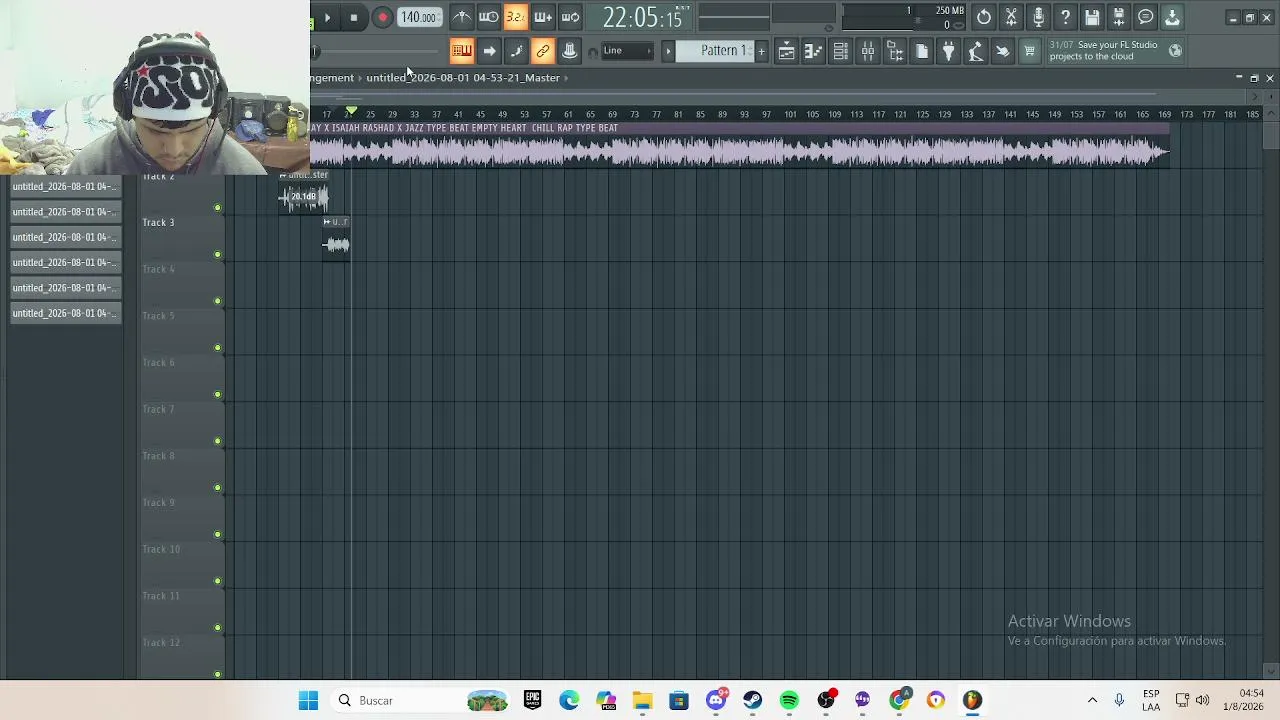Toggle the arrow auto-scroll icon

(x=489, y=51)
